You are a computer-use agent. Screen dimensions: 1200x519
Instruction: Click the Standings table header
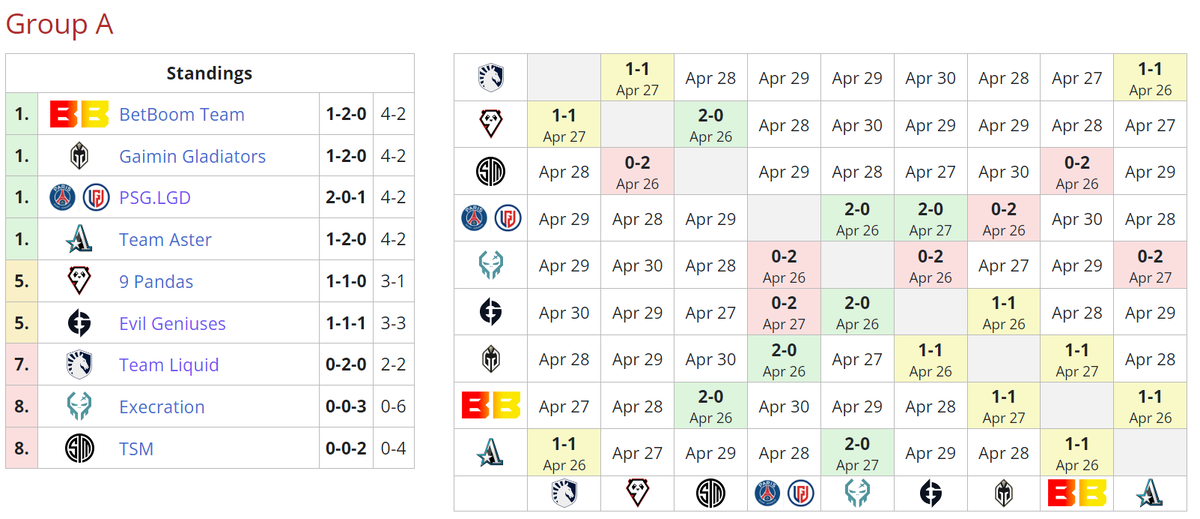pyautogui.click(x=210, y=73)
